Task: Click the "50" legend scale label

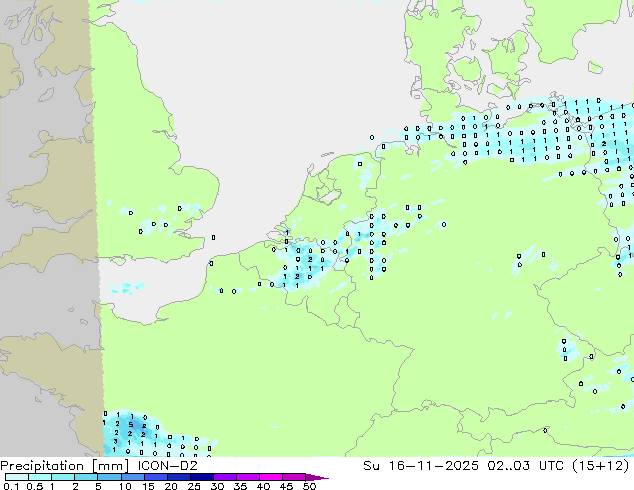Action: (x=310, y=486)
